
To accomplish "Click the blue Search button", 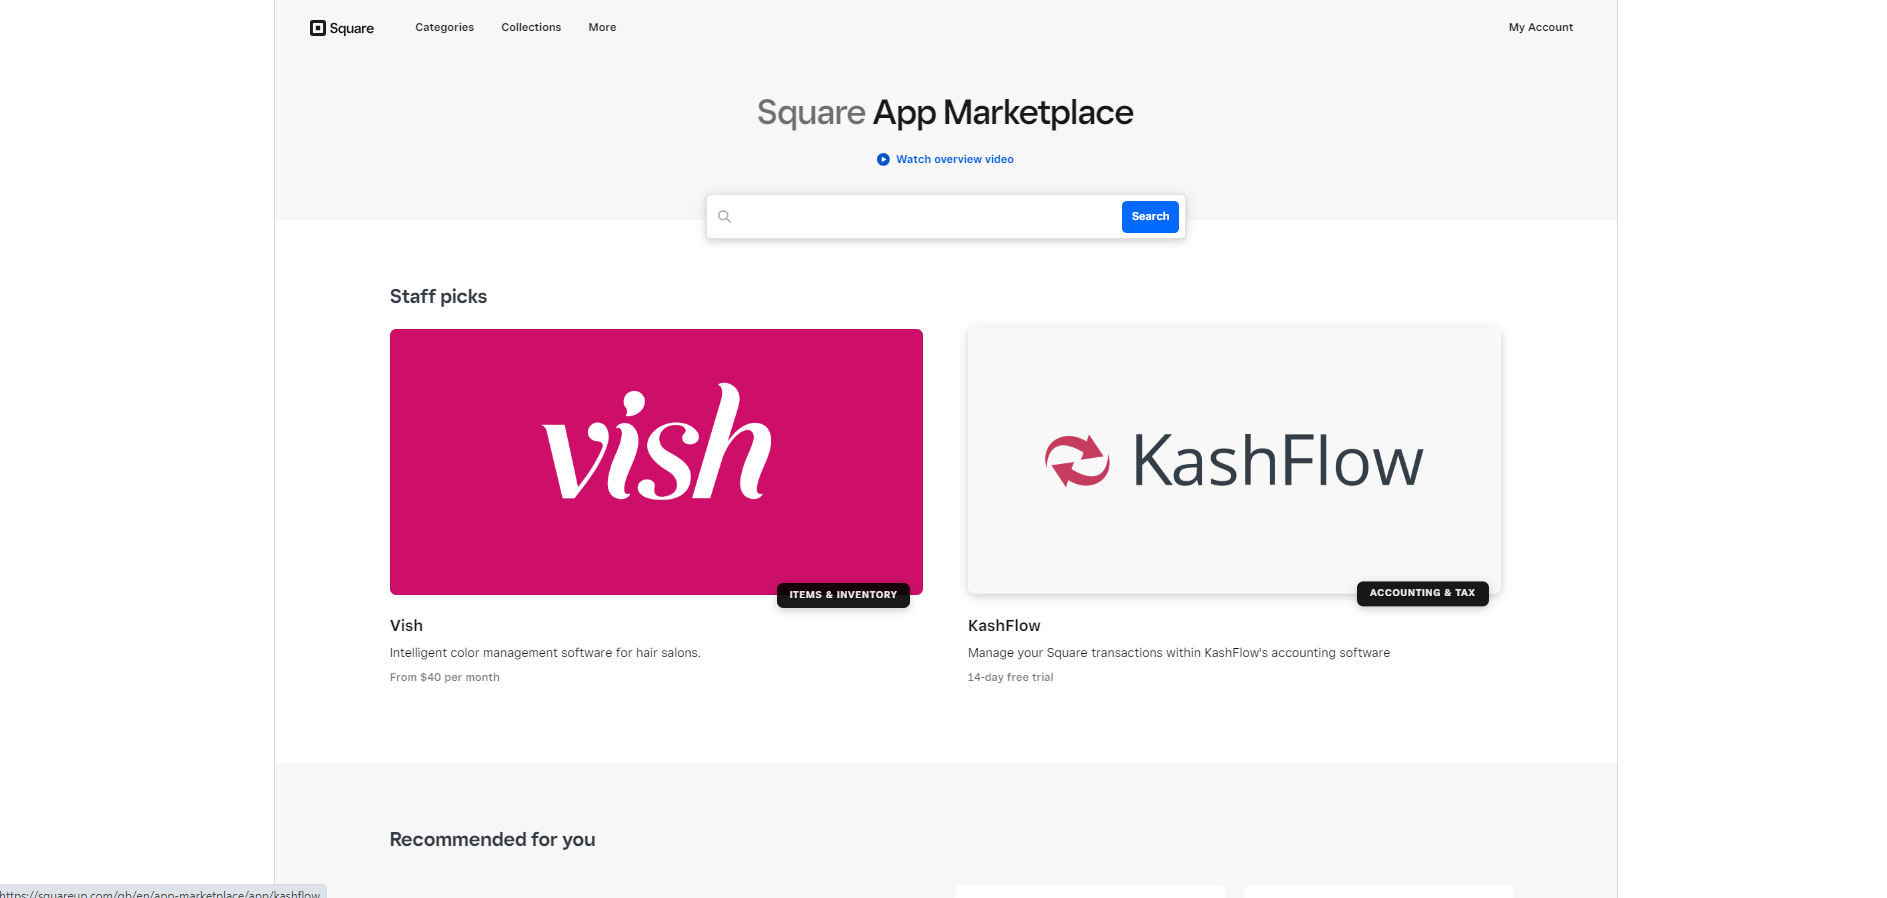I will click(x=1150, y=217).
